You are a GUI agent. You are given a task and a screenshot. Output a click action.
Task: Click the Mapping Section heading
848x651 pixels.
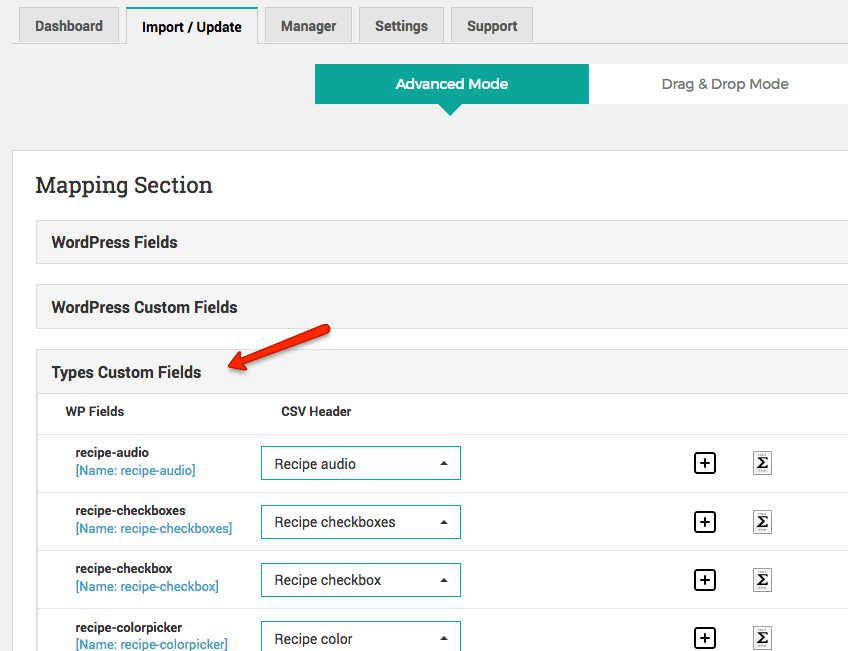point(124,185)
